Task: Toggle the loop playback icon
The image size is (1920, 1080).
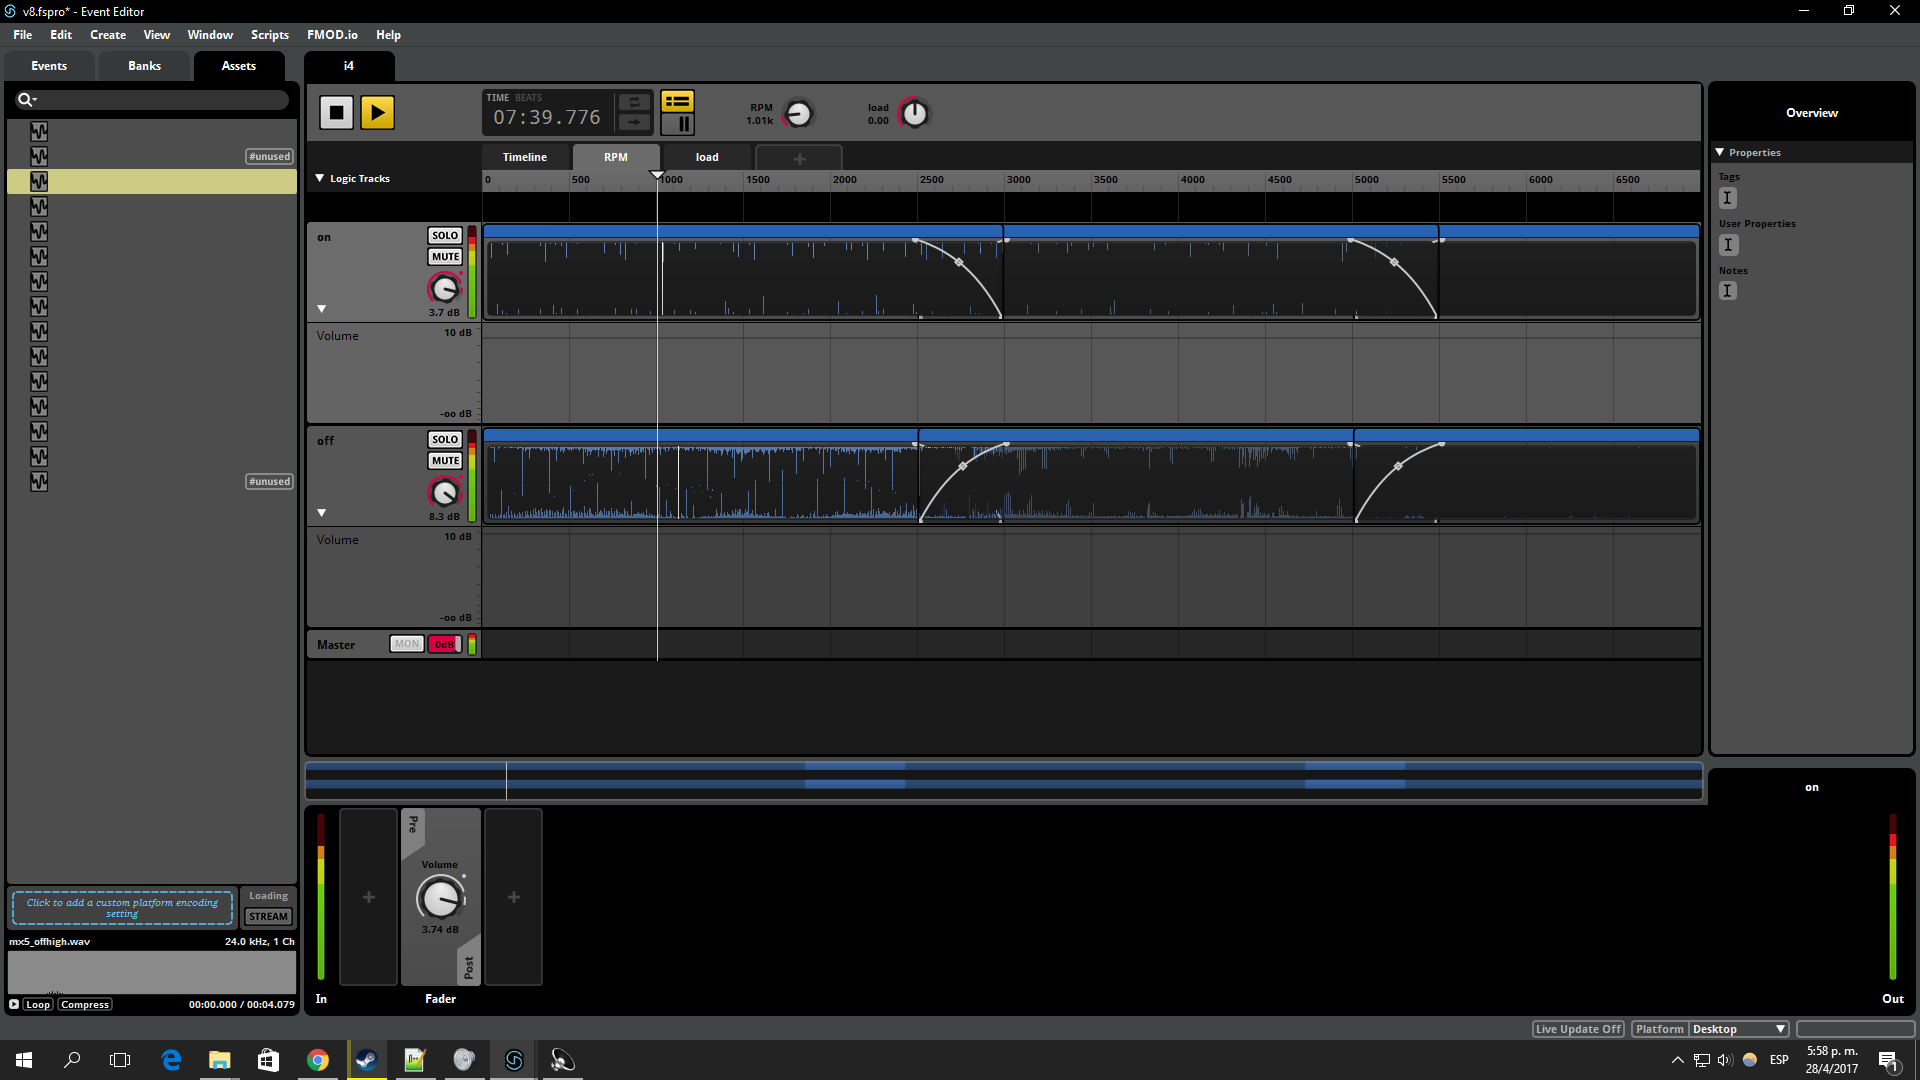Action: pyautogui.click(x=634, y=102)
